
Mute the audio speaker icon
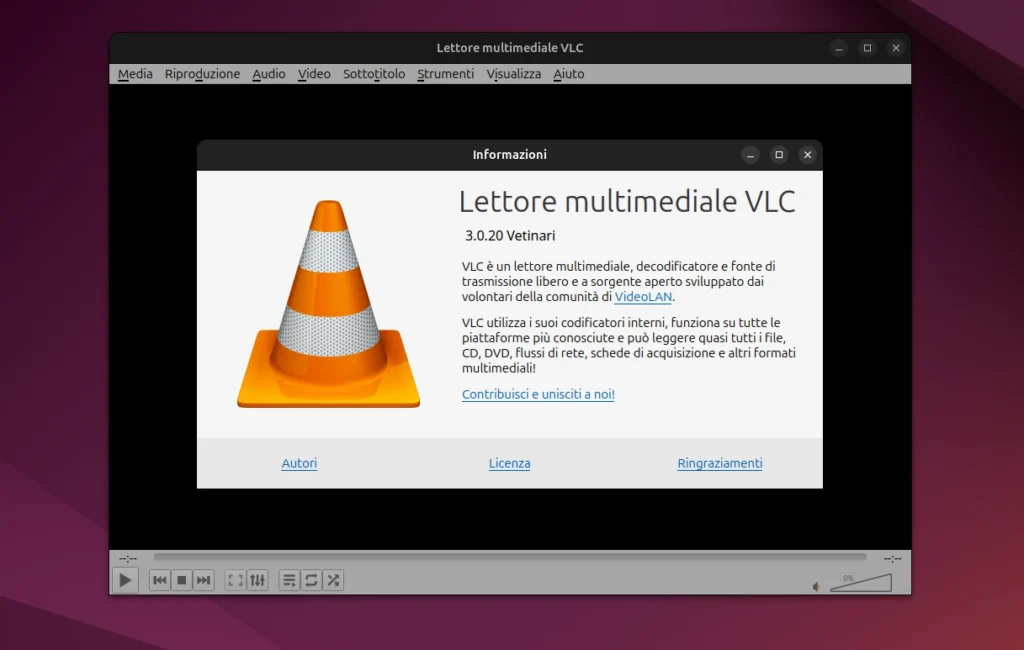[x=815, y=584]
